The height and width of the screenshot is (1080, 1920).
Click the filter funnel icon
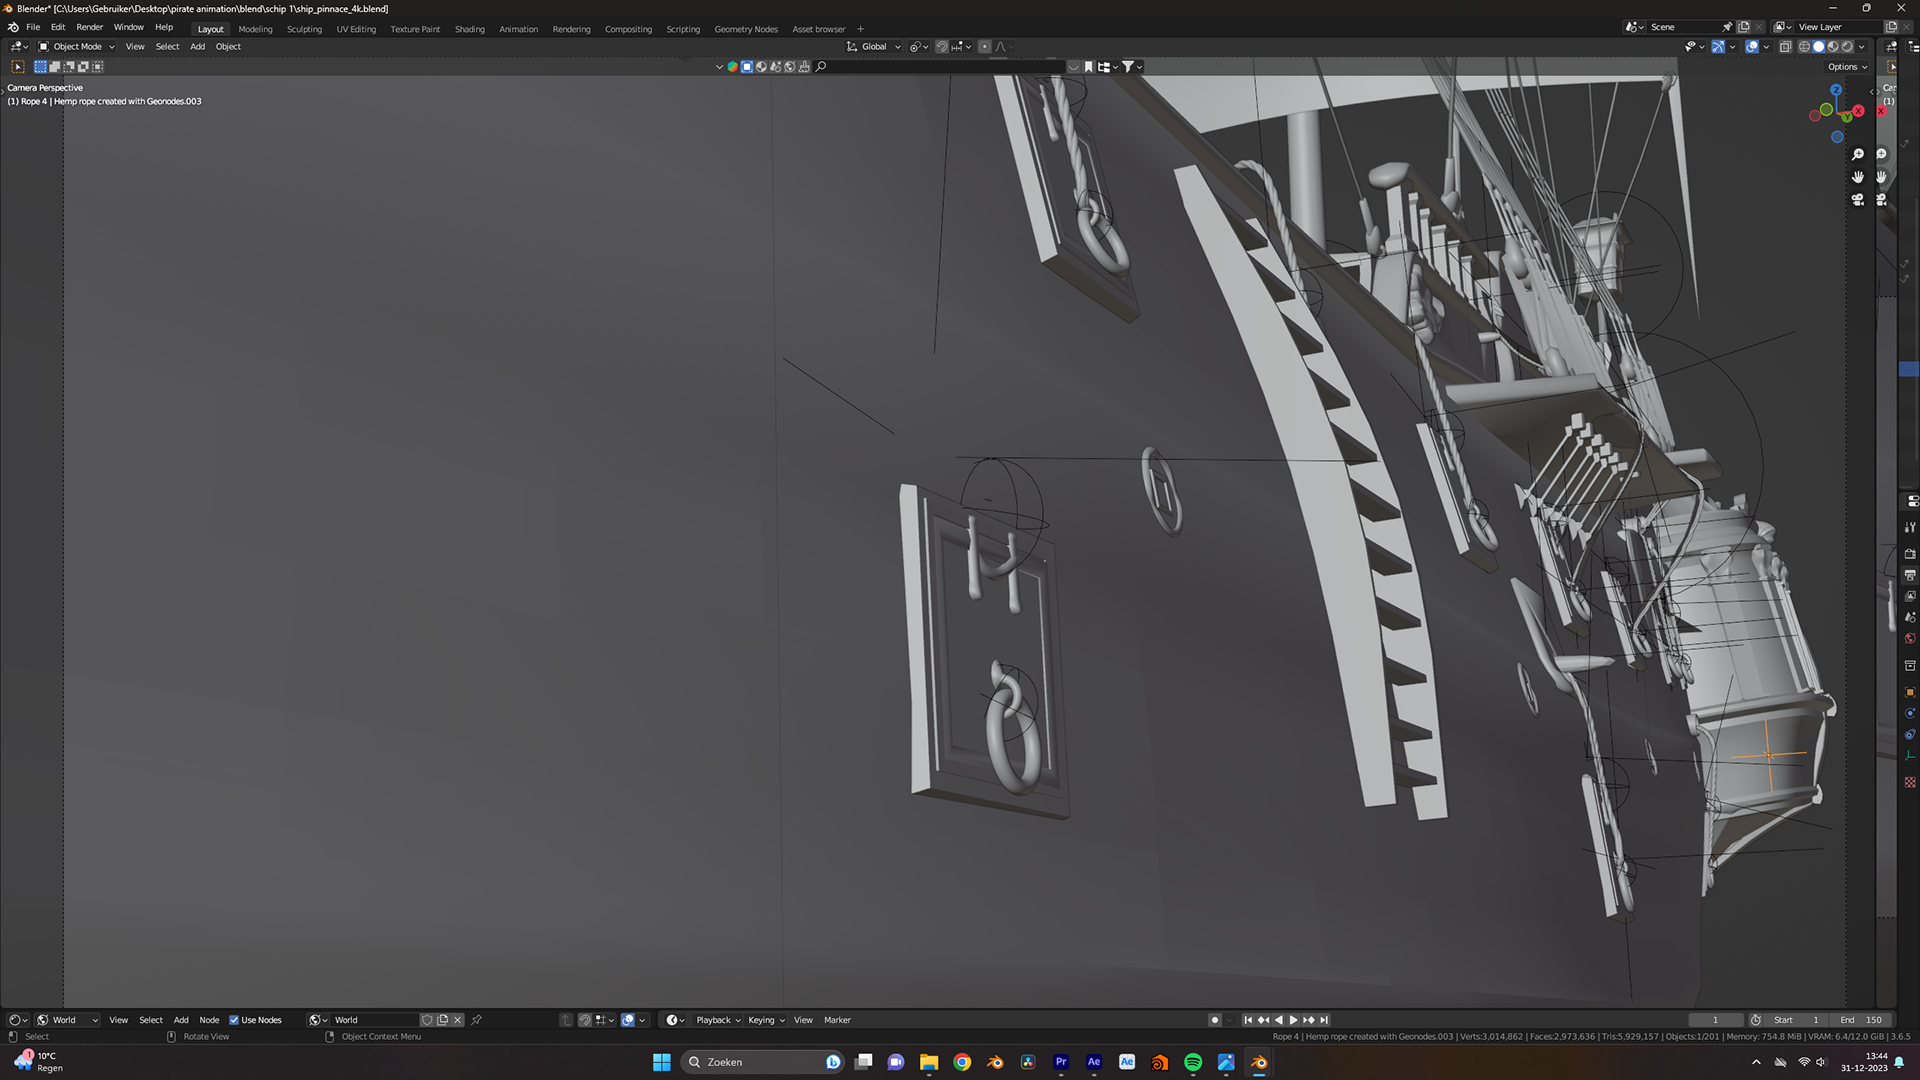pos(1128,67)
